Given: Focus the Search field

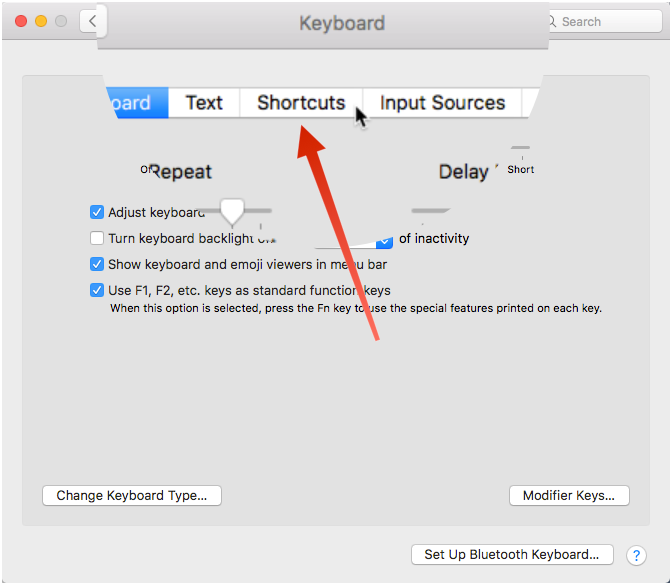Looking at the screenshot, I should [607, 21].
